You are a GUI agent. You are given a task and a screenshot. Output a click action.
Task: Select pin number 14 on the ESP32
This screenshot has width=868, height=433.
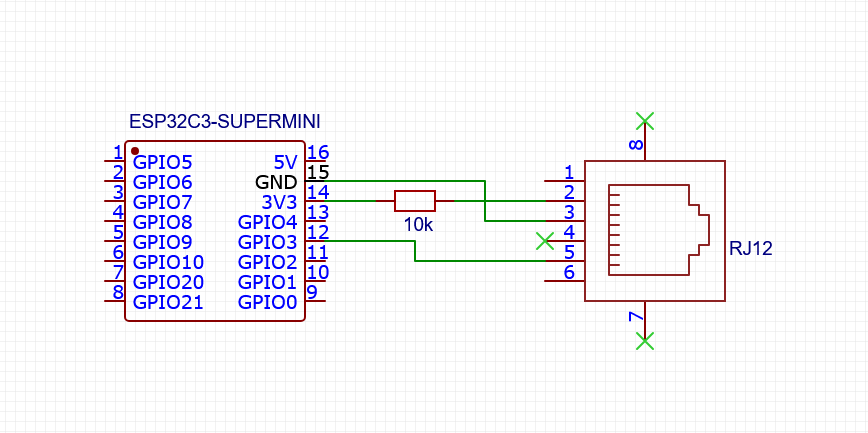click(318, 192)
